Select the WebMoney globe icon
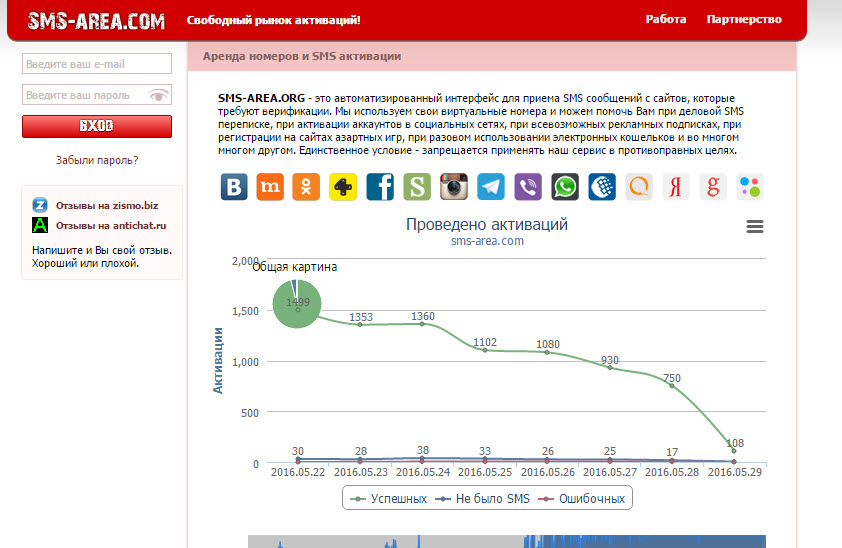 (x=602, y=187)
